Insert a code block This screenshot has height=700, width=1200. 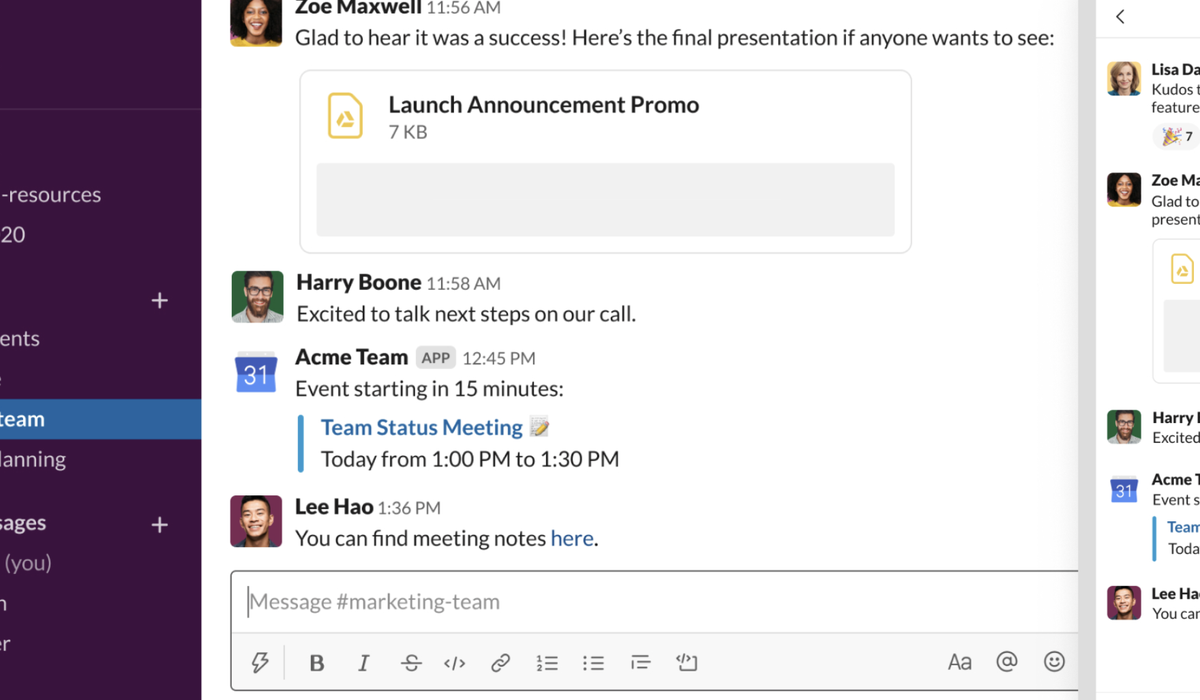[x=687, y=662]
